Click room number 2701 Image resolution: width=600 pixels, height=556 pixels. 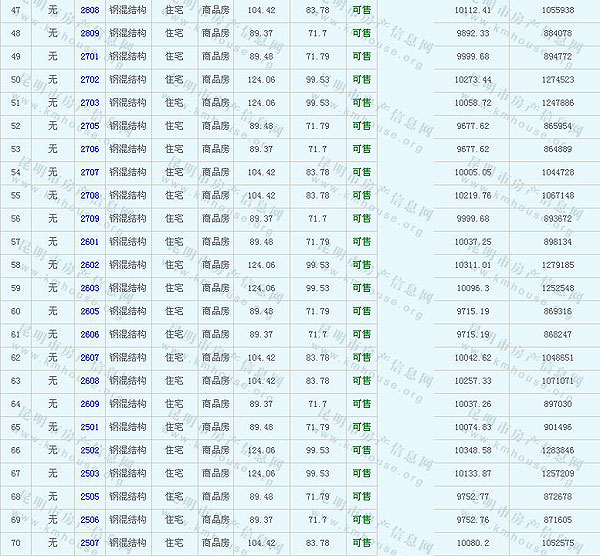pos(89,56)
